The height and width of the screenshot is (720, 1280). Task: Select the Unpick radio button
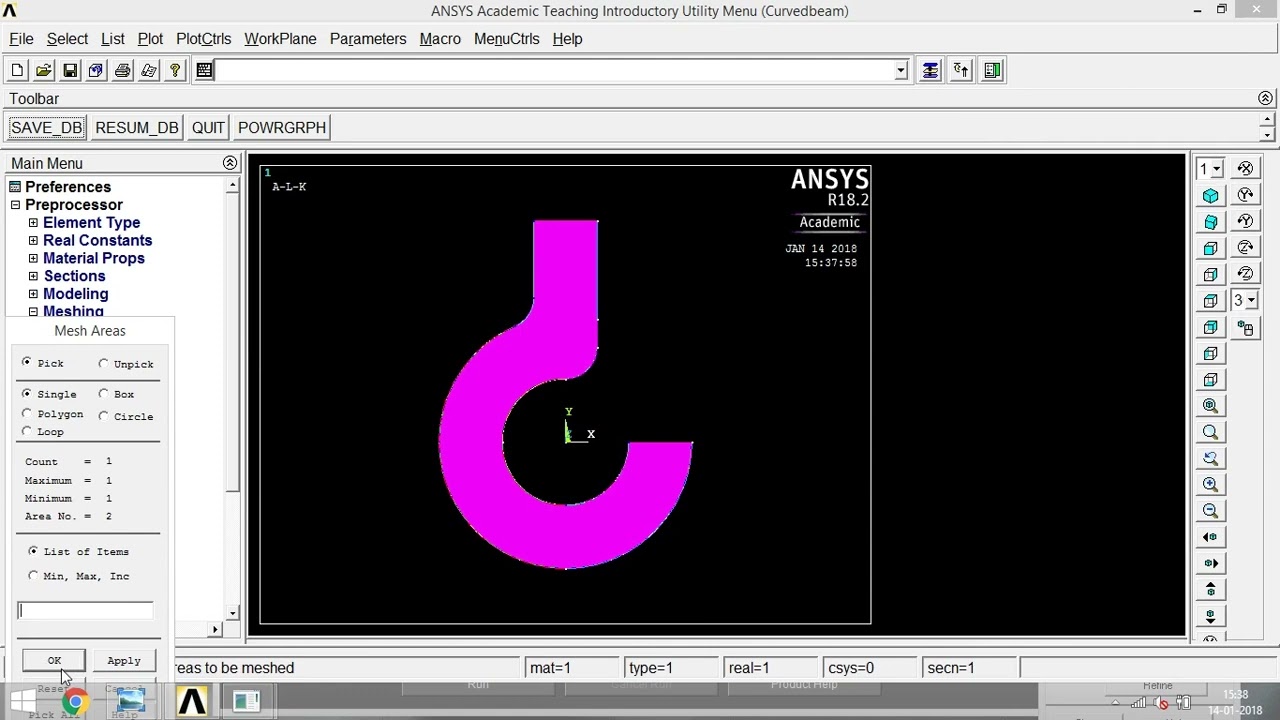103,363
